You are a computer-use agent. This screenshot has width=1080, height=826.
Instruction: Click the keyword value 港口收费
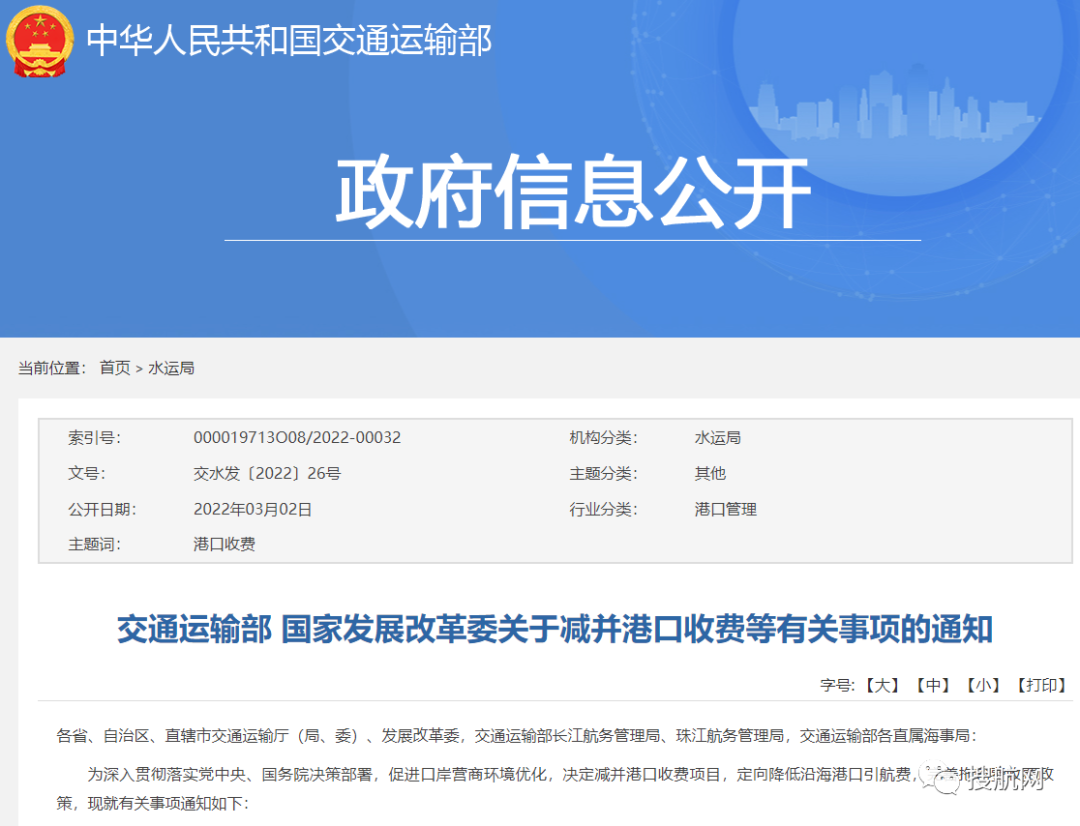(224, 545)
